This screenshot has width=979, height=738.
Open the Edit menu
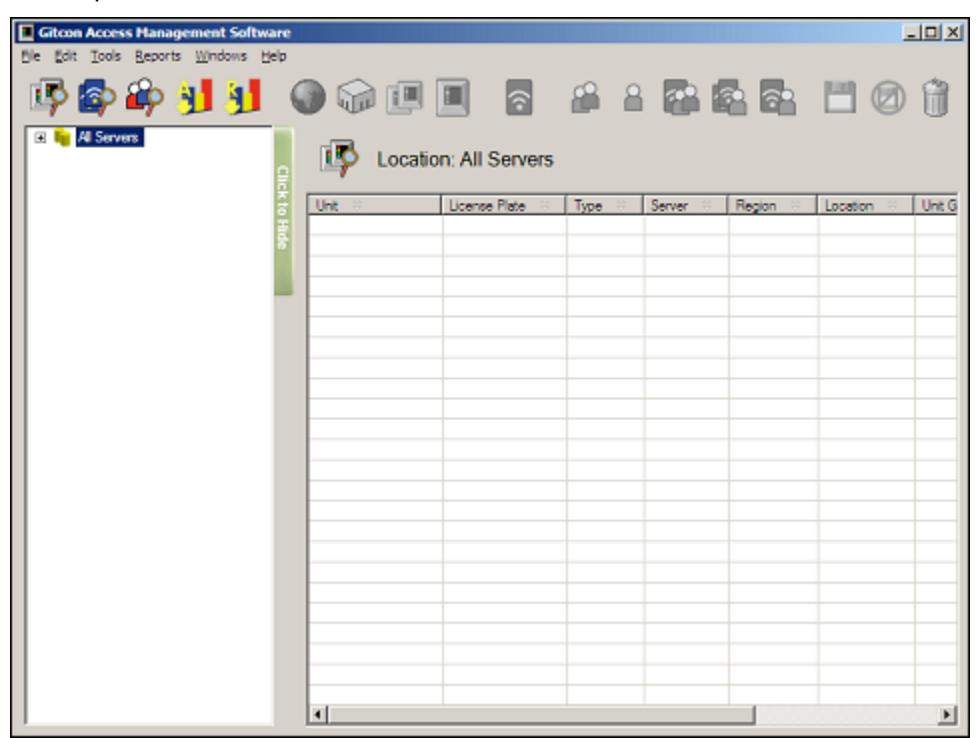66,56
